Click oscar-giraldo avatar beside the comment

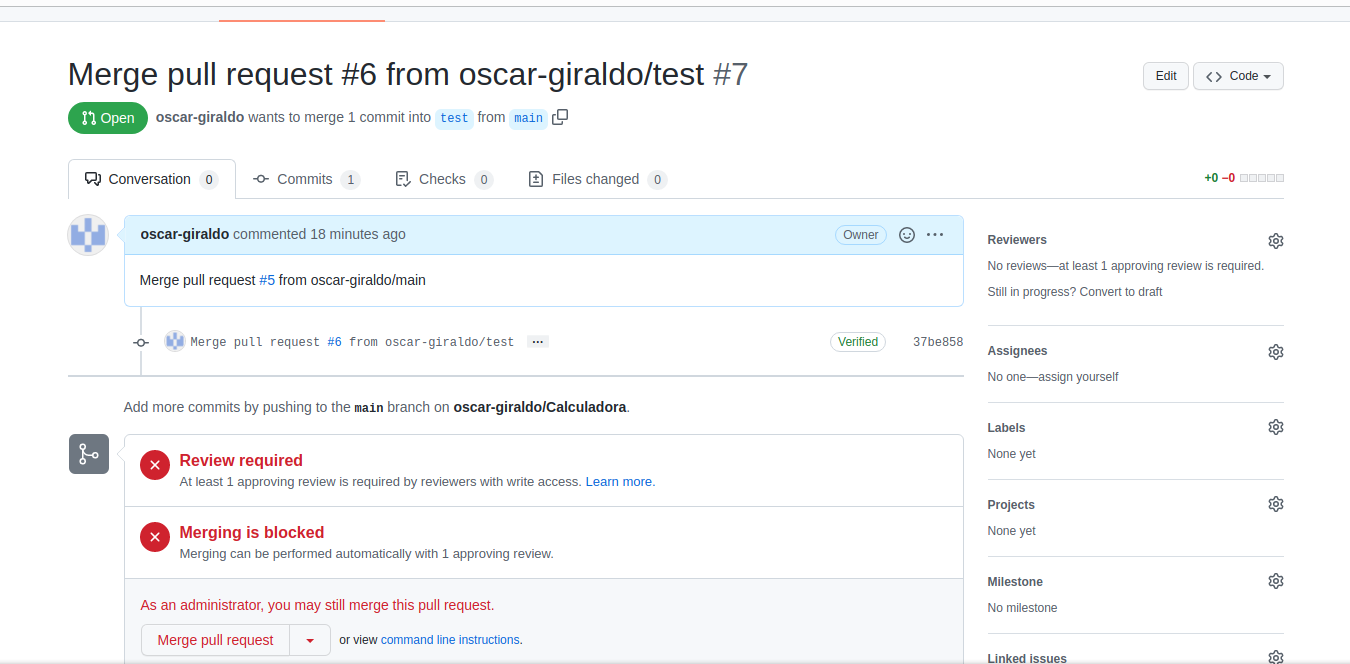(x=87, y=235)
